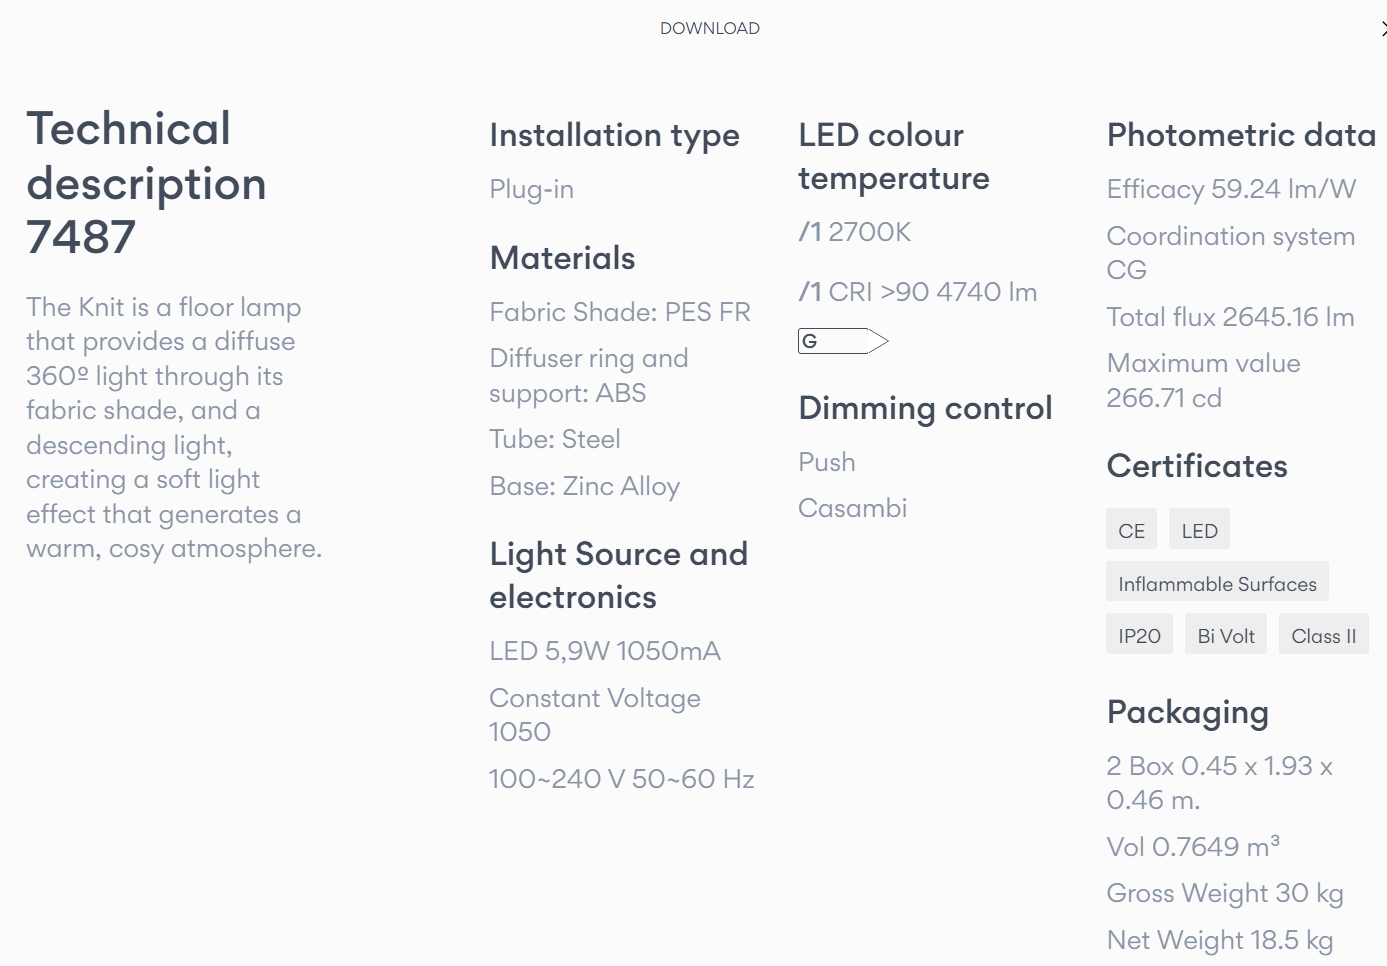Select the /1 2700K colour temperature option

coord(855,232)
